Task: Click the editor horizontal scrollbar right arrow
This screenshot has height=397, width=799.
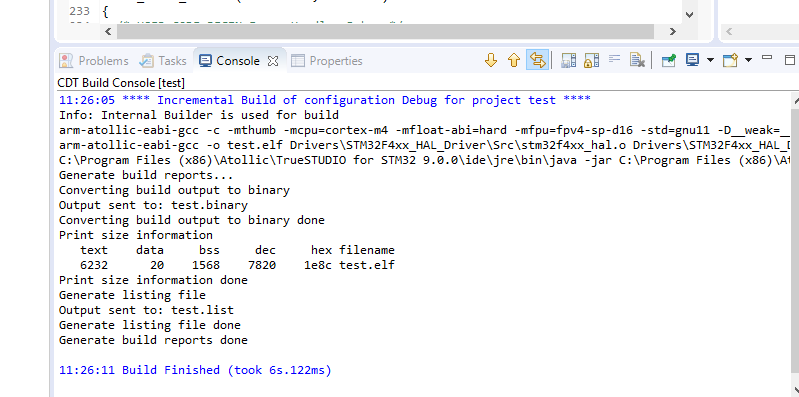Action: coord(673,32)
